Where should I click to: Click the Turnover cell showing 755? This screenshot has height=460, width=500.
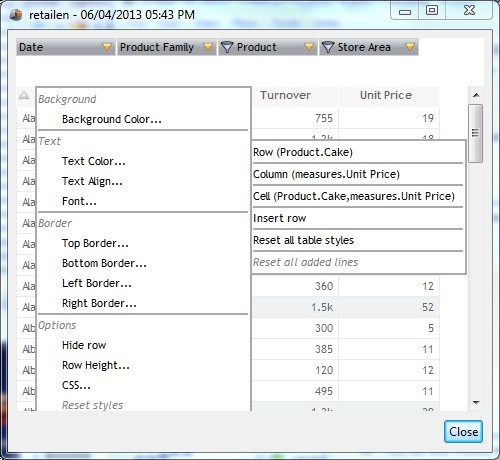point(295,118)
